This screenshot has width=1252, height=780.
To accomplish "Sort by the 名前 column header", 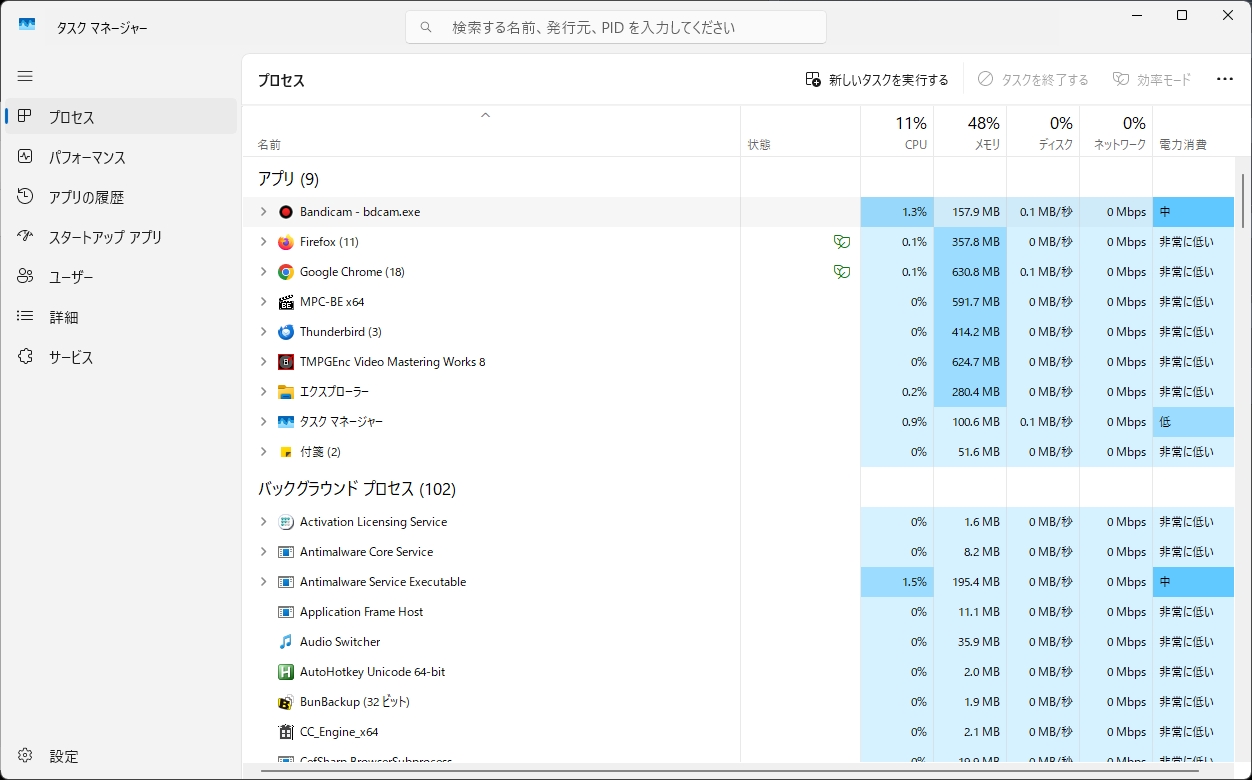I will tap(491, 132).
